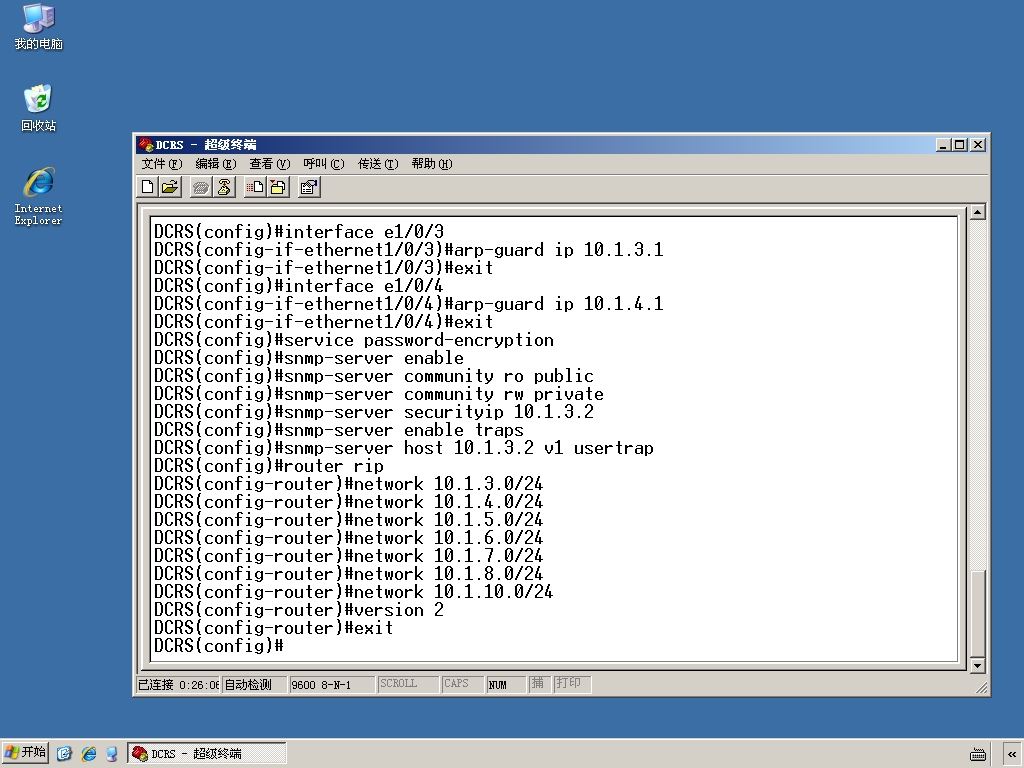Image resolution: width=1024 pixels, height=768 pixels.
Task: Click the third quick launch icon in taskbar
Action: pyautogui.click(x=112, y=754)
